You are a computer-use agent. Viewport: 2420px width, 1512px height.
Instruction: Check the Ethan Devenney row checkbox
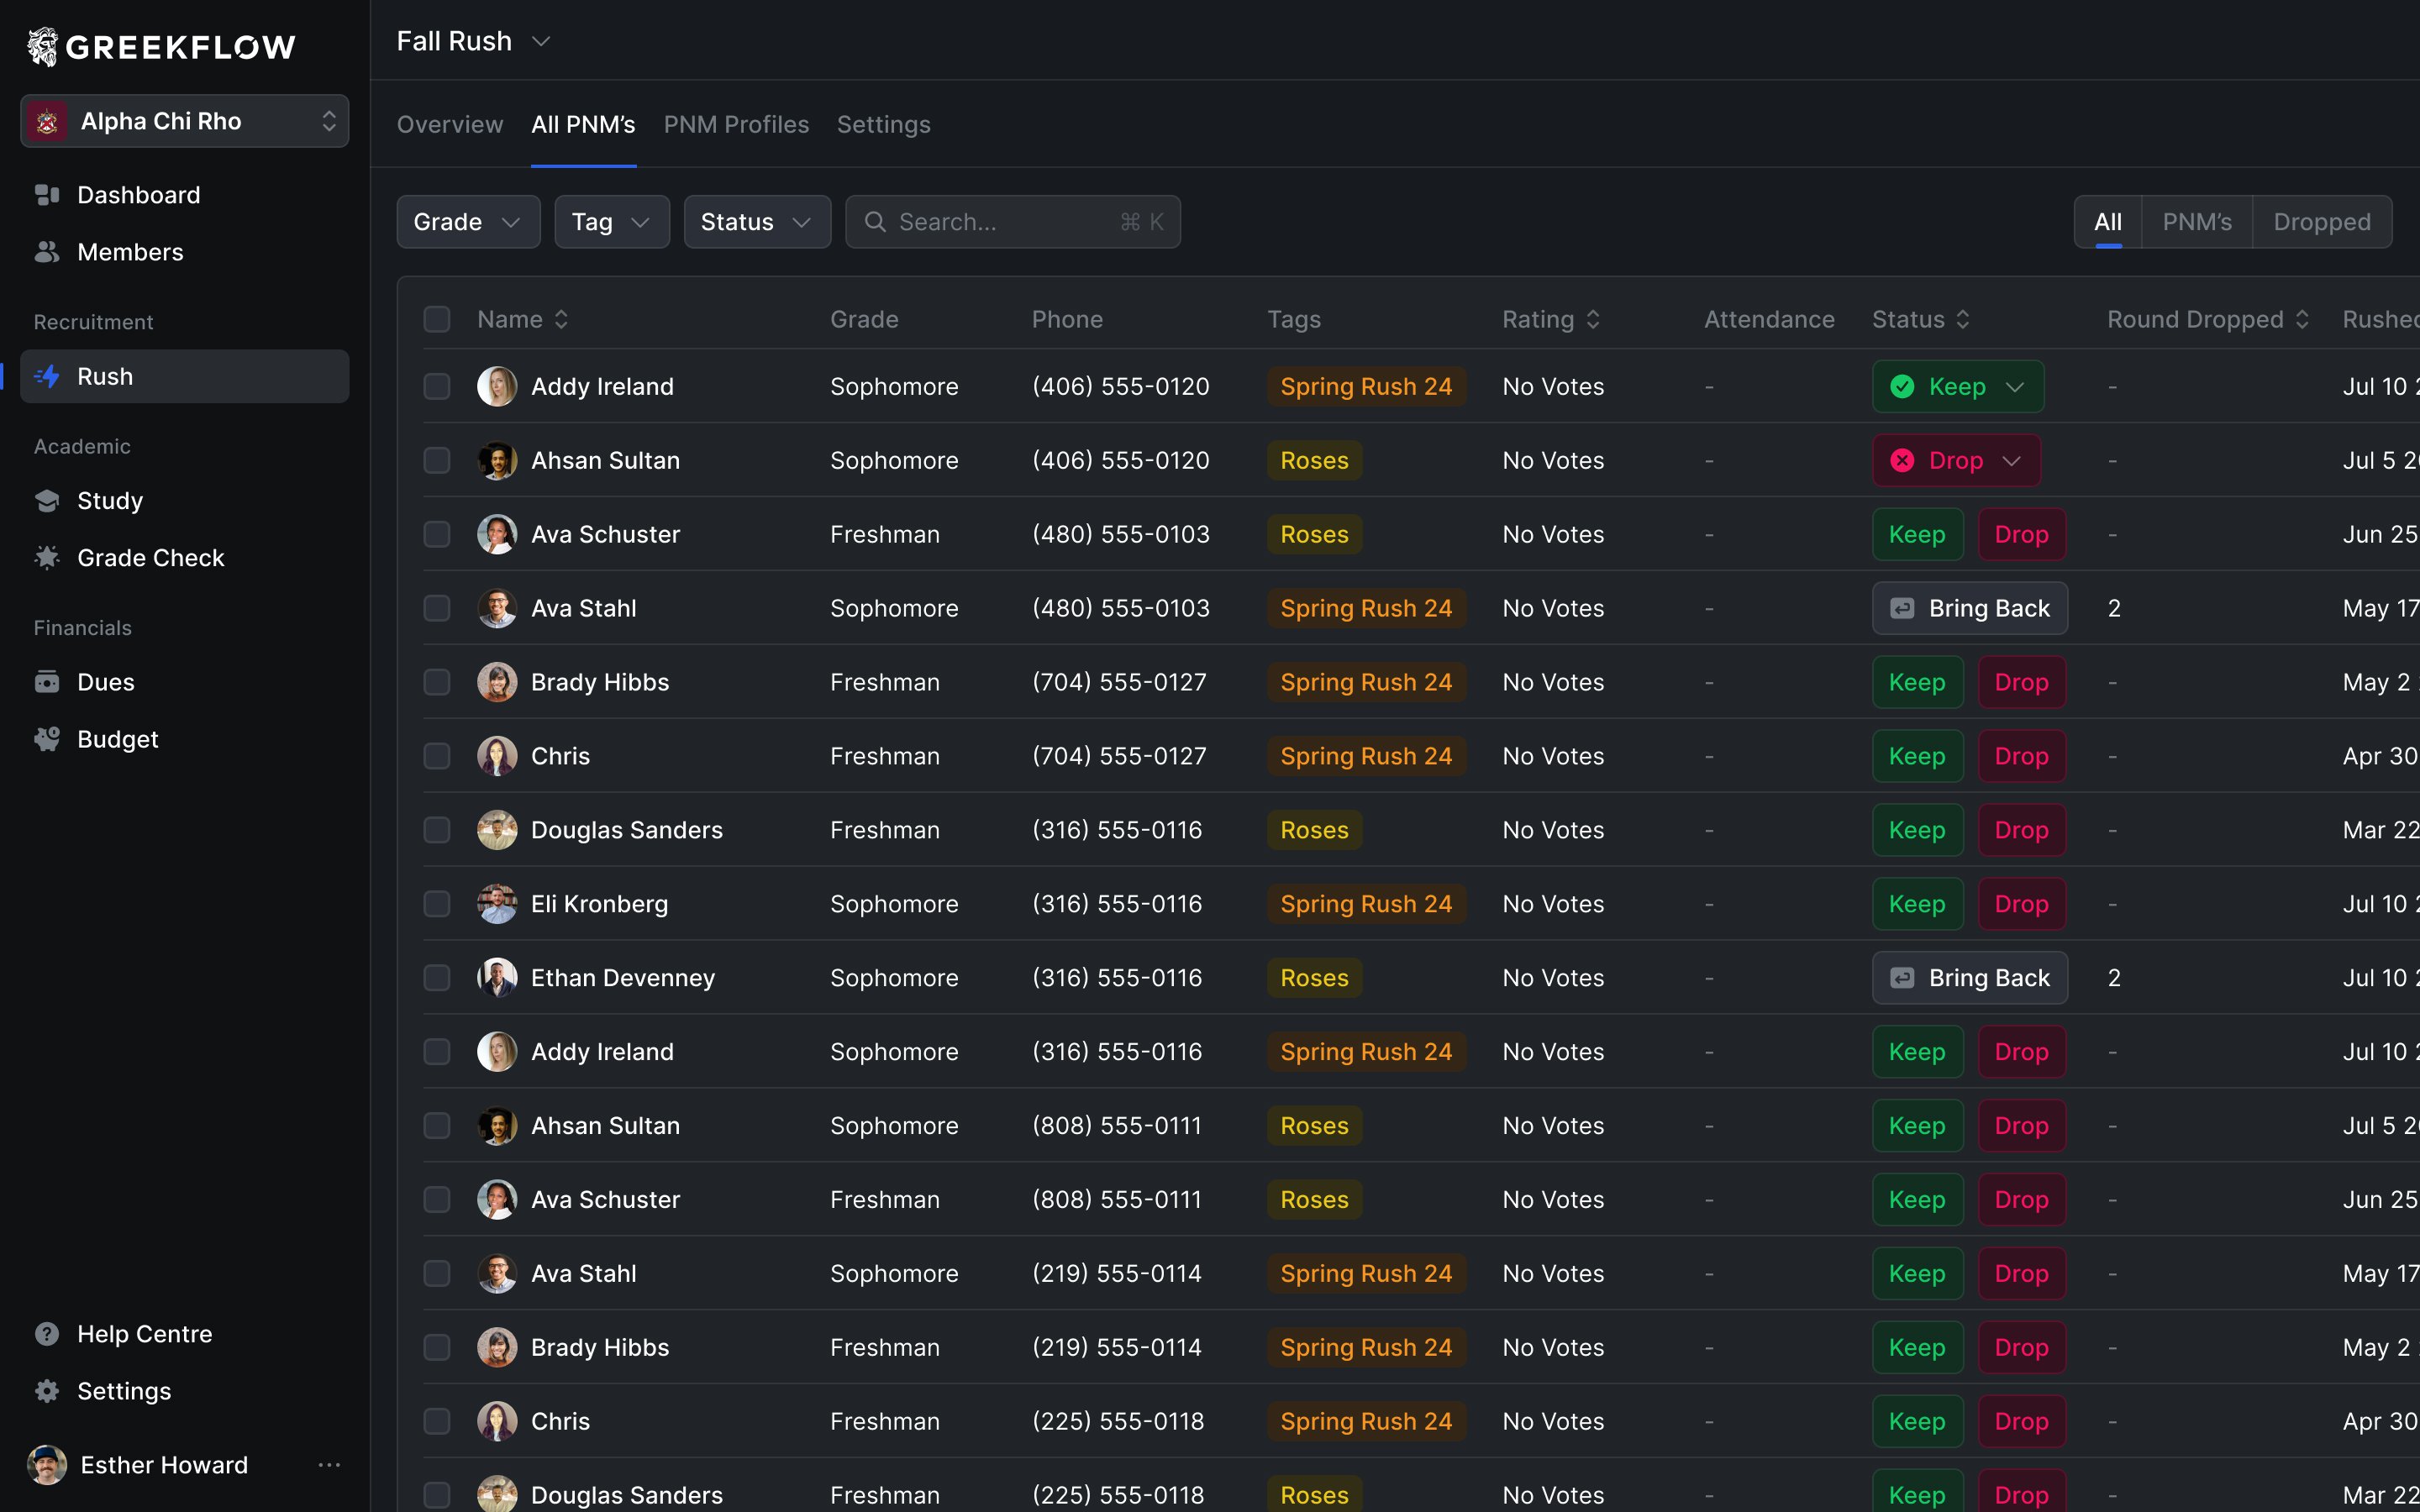[437, 978]
